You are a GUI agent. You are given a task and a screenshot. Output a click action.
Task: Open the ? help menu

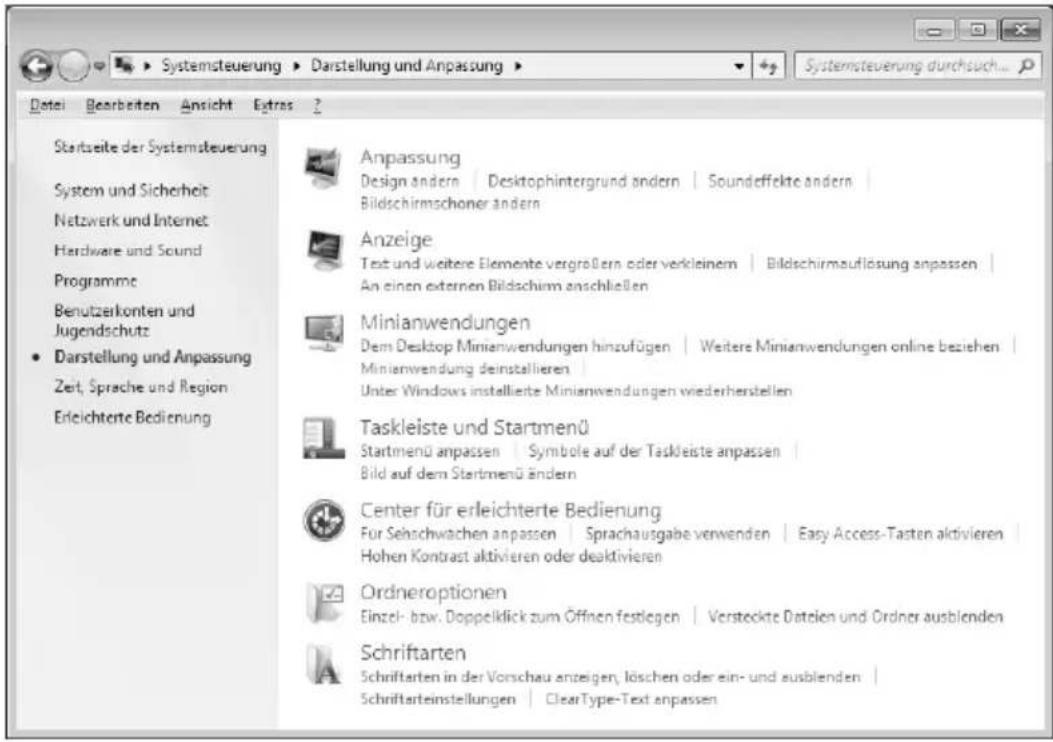click(x=317, y=105)
